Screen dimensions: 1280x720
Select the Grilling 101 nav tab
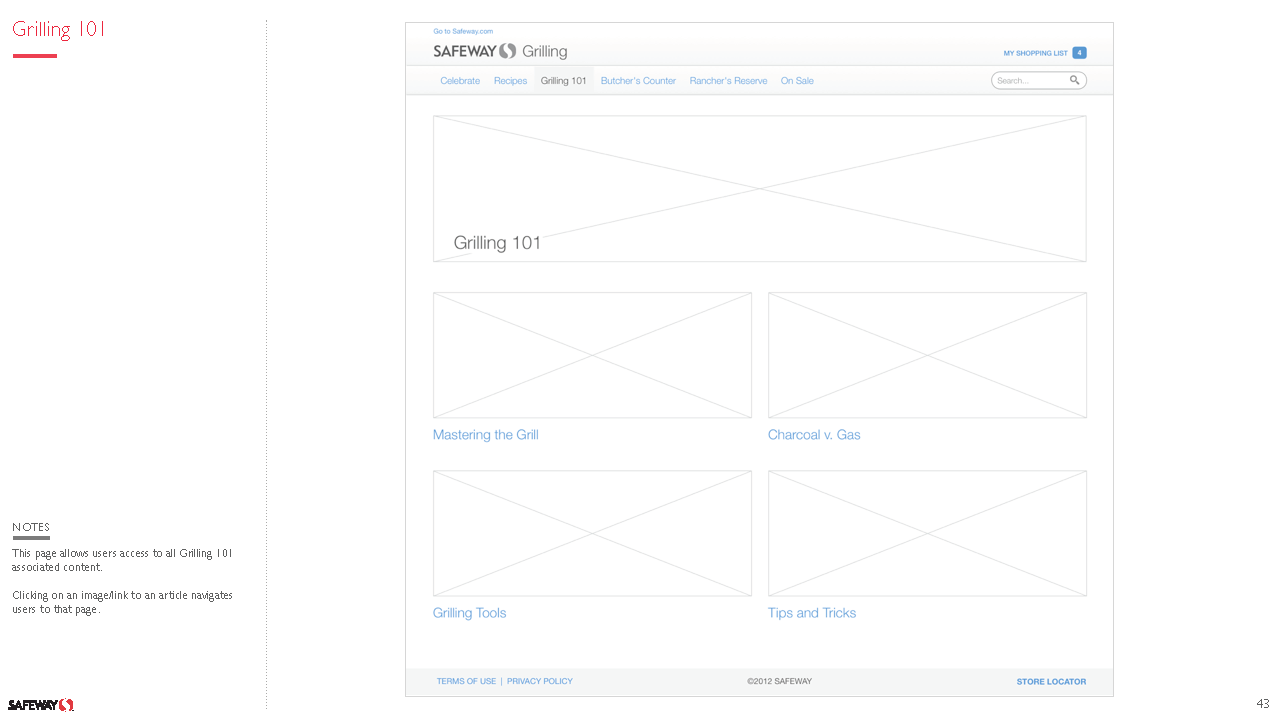tap(564, 81)
